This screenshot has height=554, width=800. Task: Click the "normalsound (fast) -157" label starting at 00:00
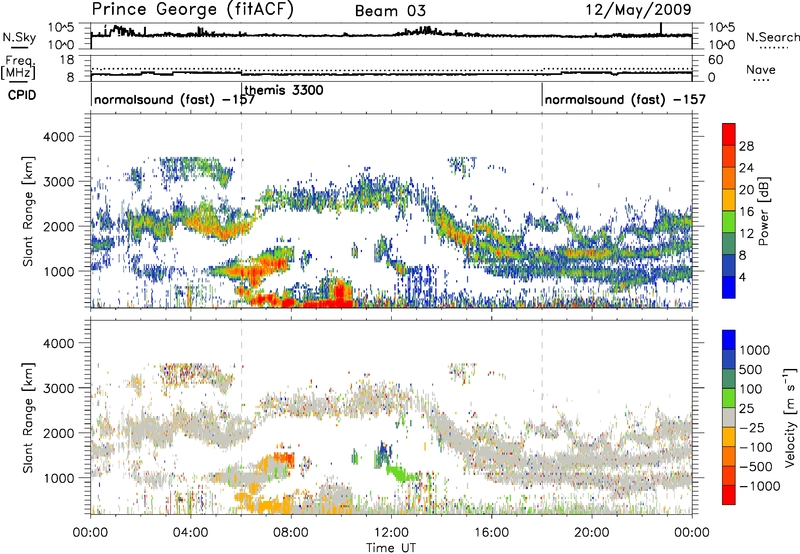click(x=174, y=99)
